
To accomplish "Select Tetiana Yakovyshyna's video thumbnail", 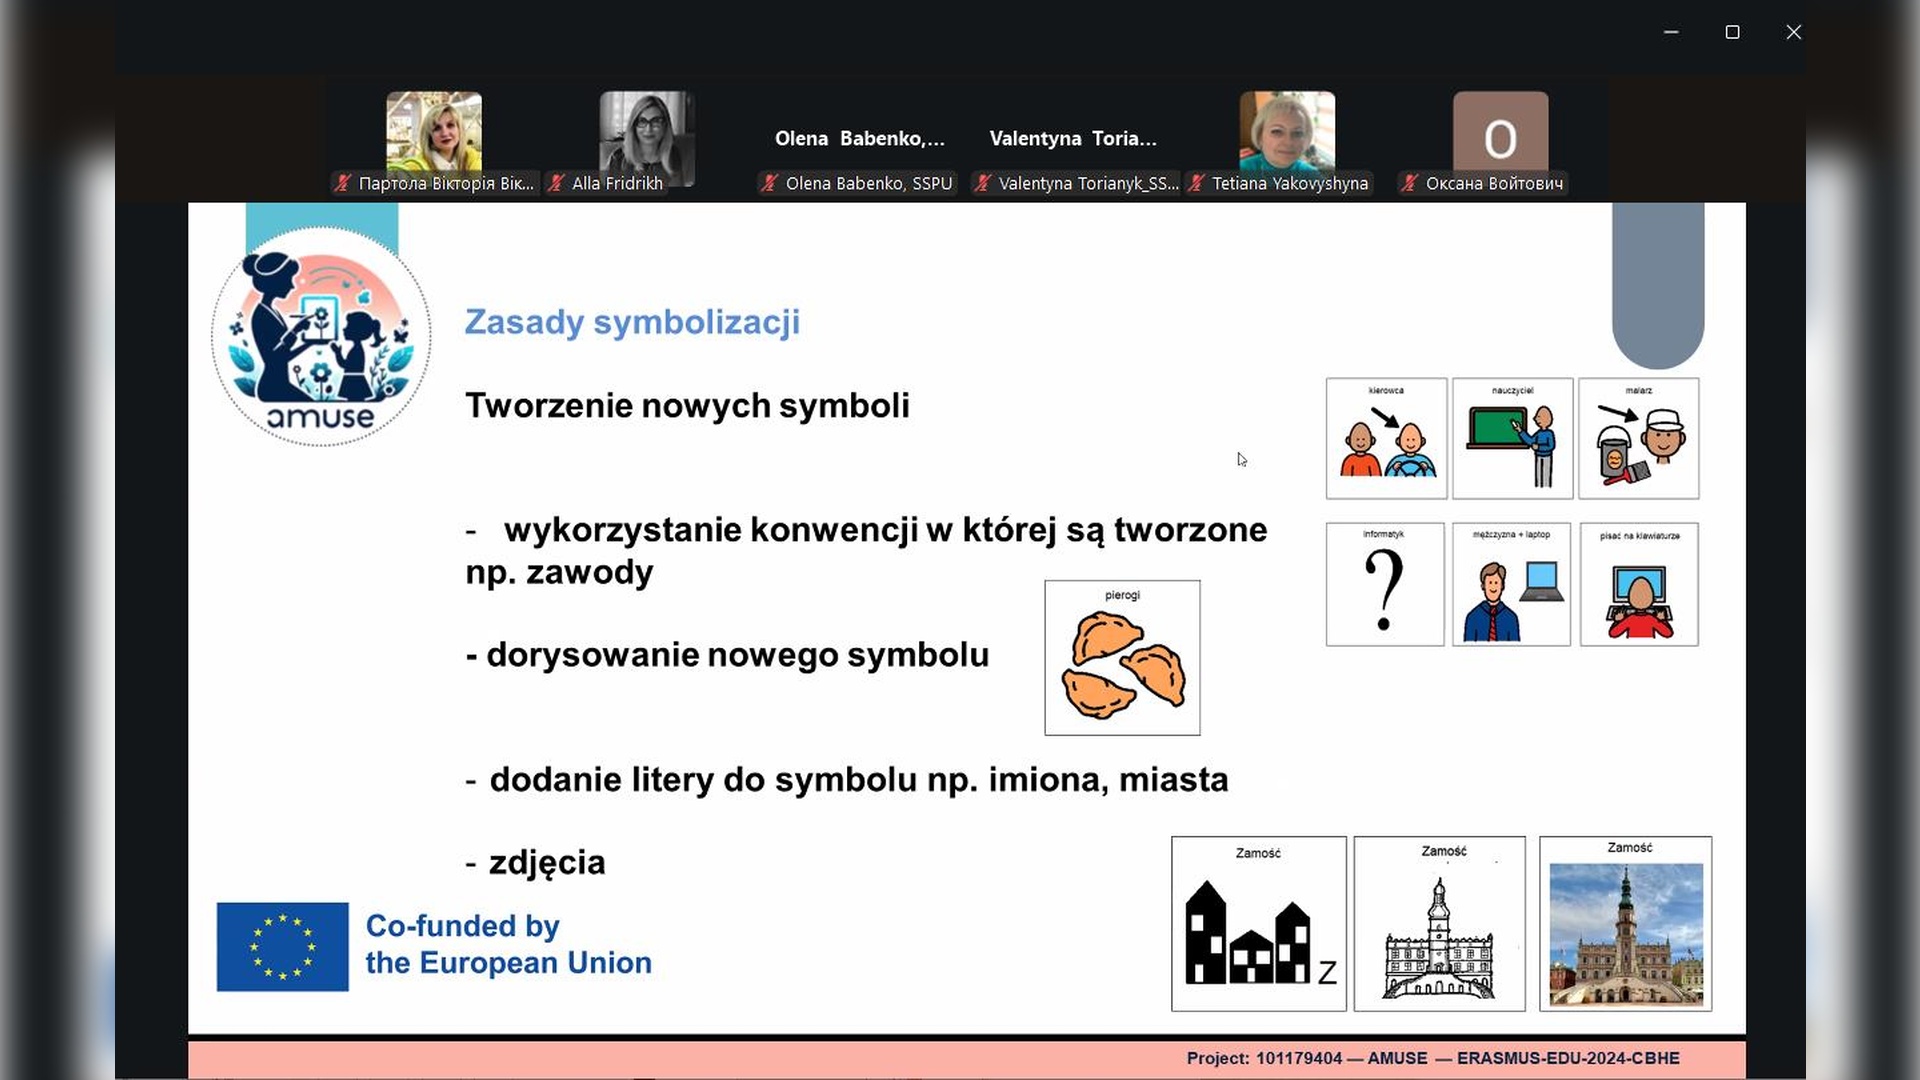I will click(1287, 132).
